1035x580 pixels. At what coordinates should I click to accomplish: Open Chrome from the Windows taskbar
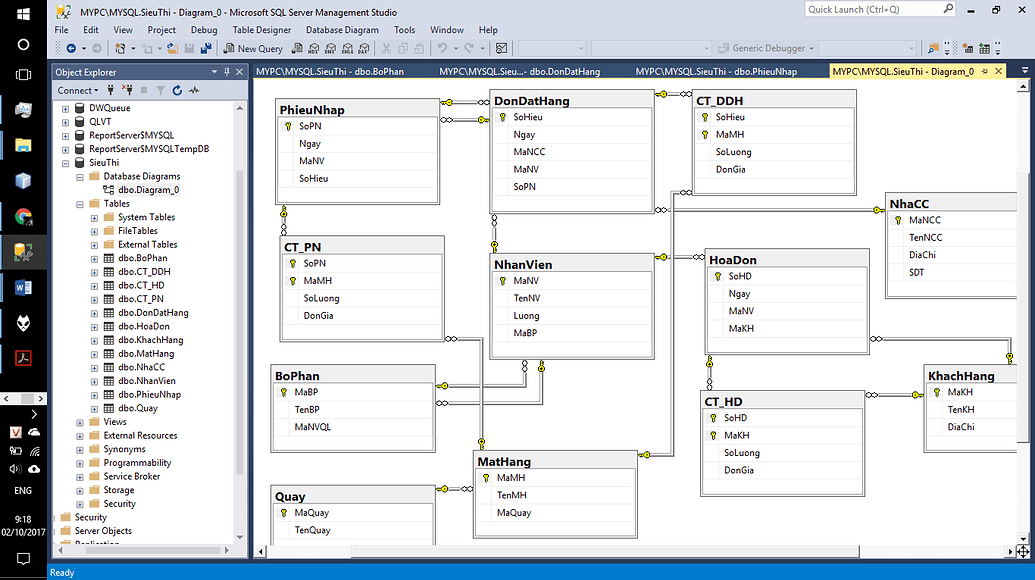click(24, 215)
